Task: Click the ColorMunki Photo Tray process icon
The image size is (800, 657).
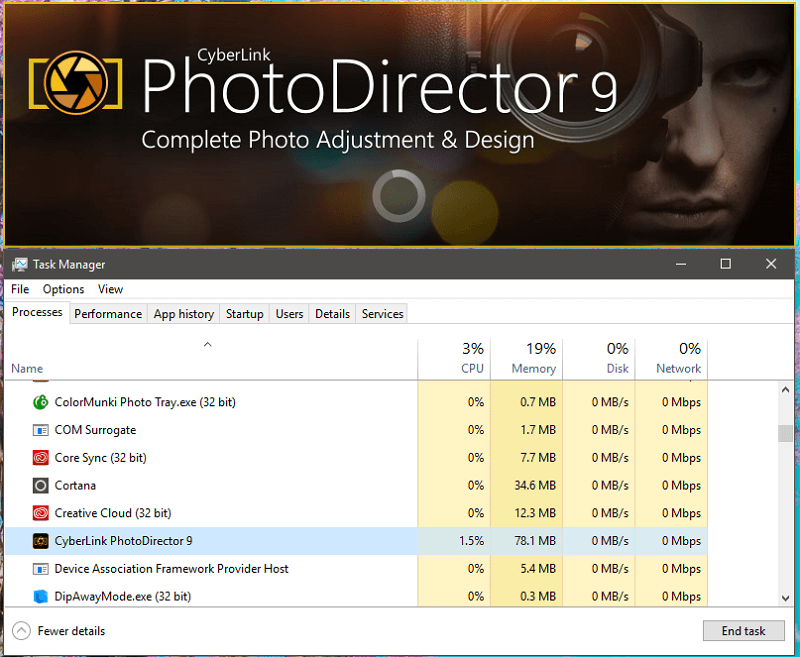Action: [40, 402]
